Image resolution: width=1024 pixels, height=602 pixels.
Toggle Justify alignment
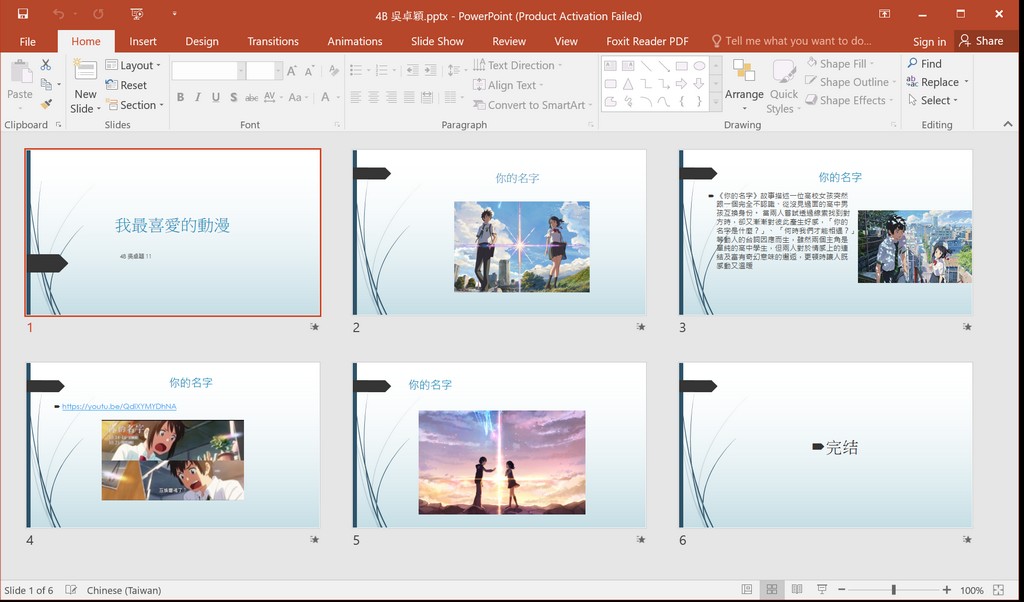pyautogui.click(x=409, y=97)
